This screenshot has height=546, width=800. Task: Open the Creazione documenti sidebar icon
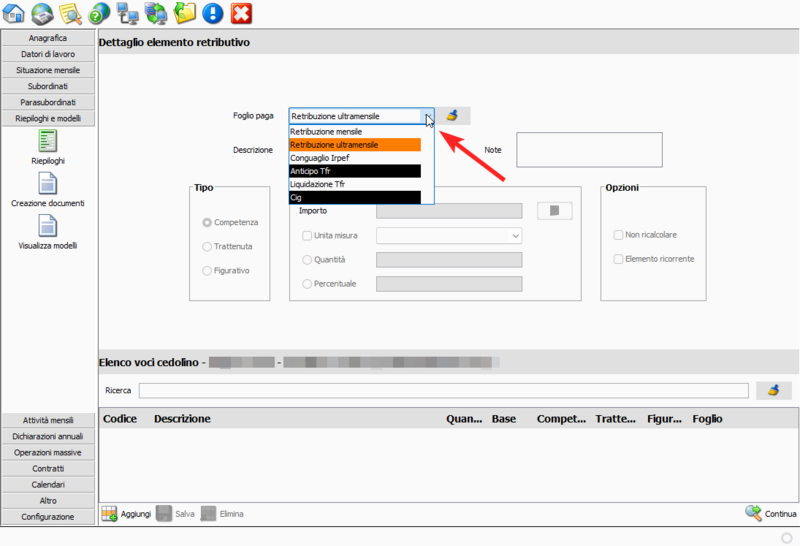point(47,184)
